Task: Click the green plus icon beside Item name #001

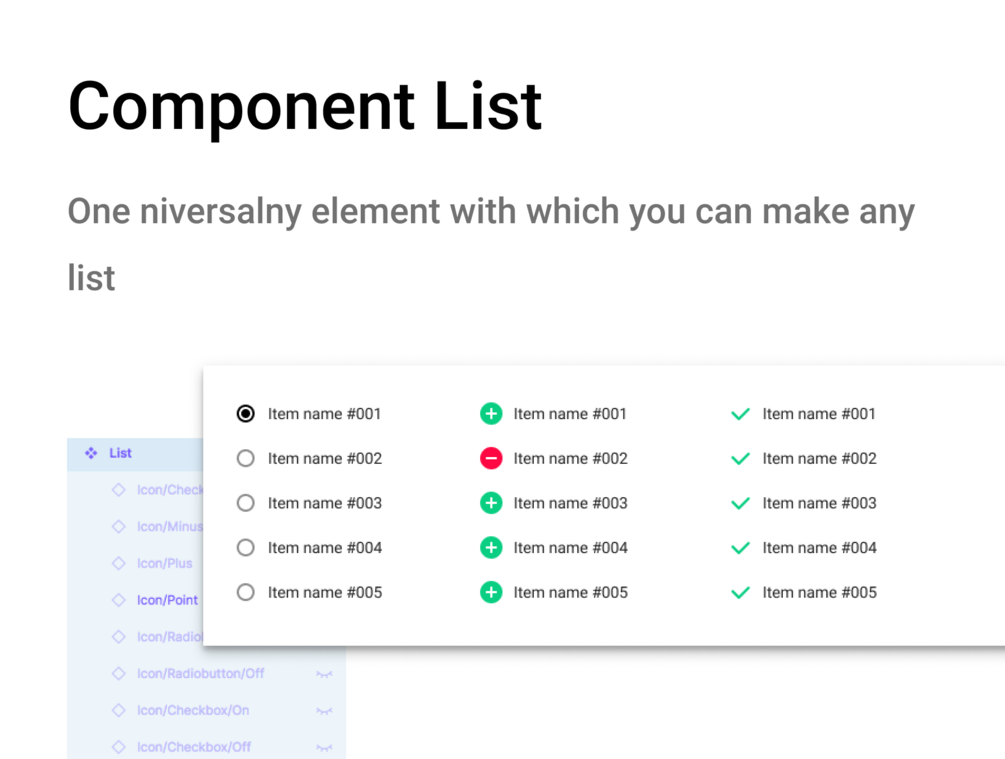Action: click(x=491, y=414)
